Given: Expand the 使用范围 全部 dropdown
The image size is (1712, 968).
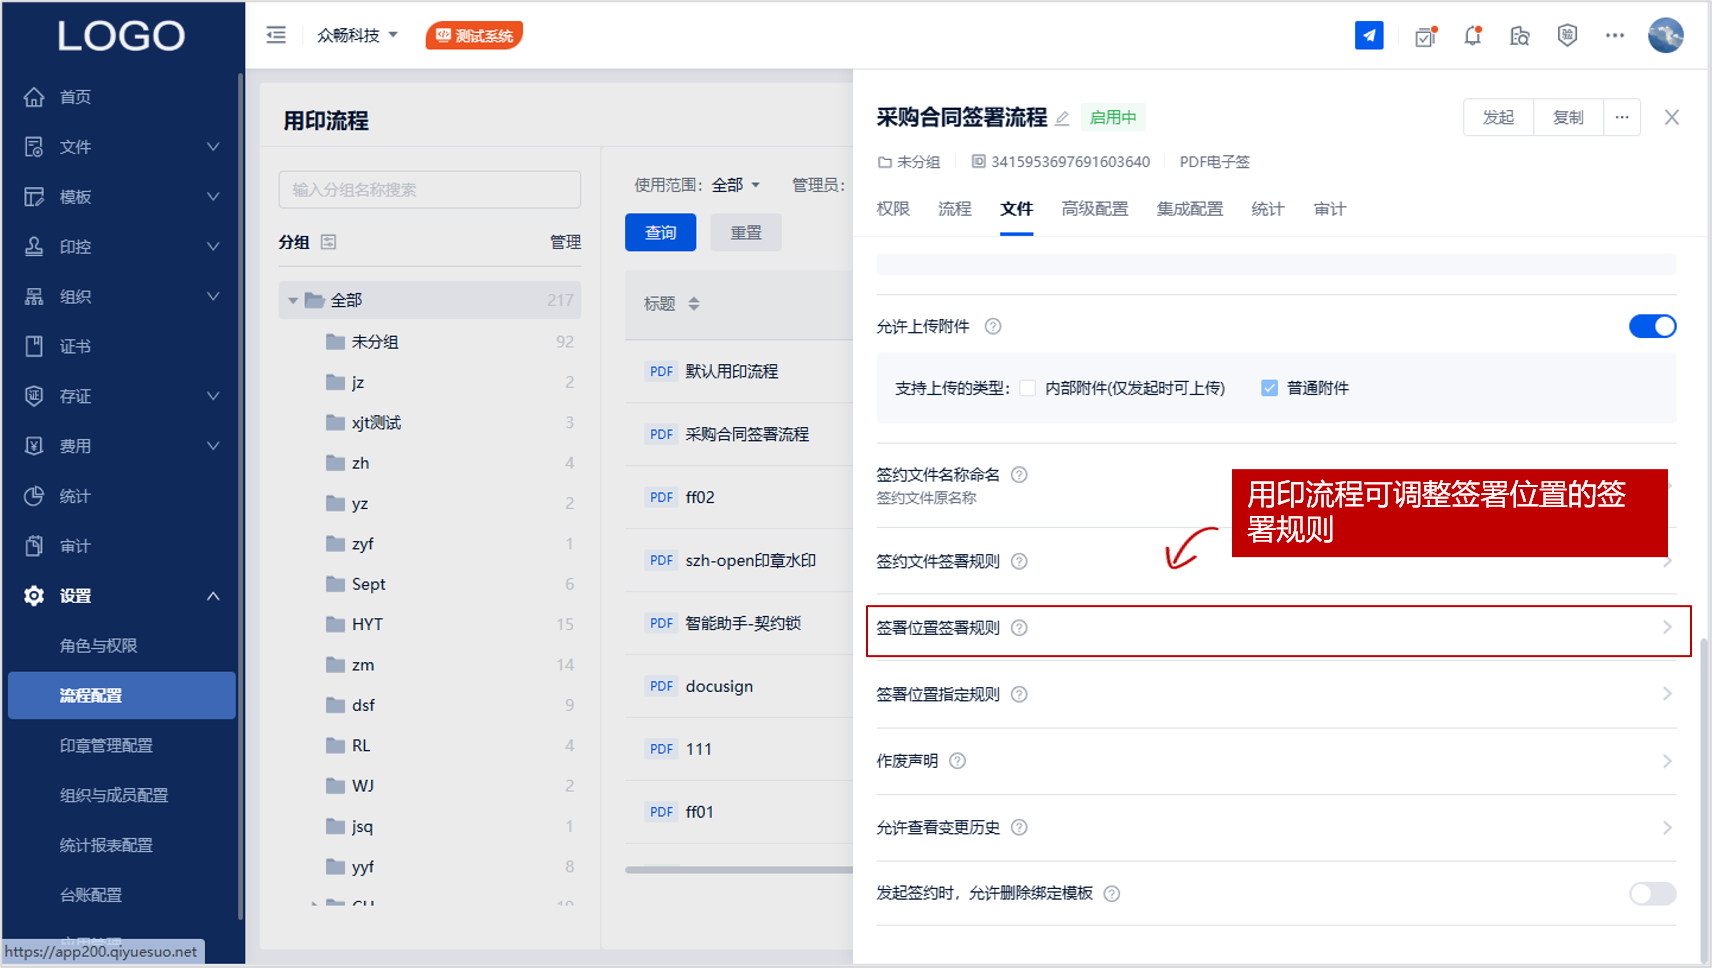Looking at the screenshot, I should [736, 185].
